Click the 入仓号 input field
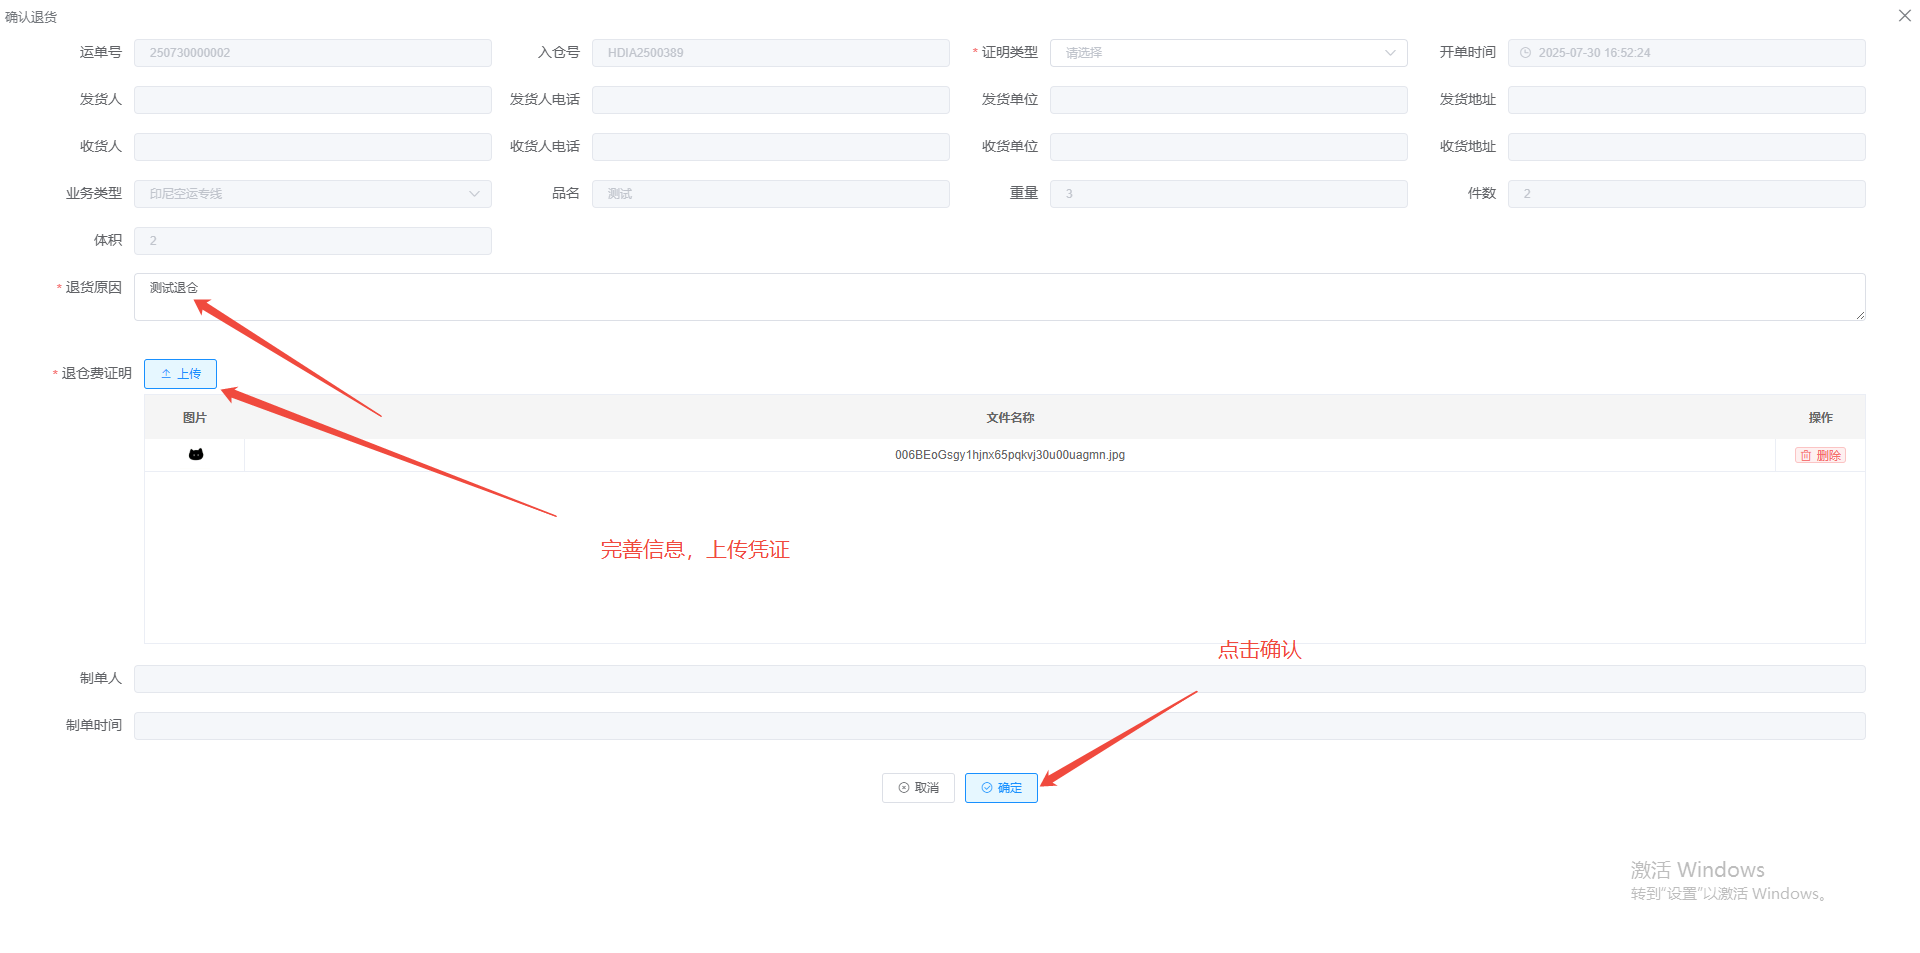The width and height of the screenshot is (1920, 953). click(770, 53)
